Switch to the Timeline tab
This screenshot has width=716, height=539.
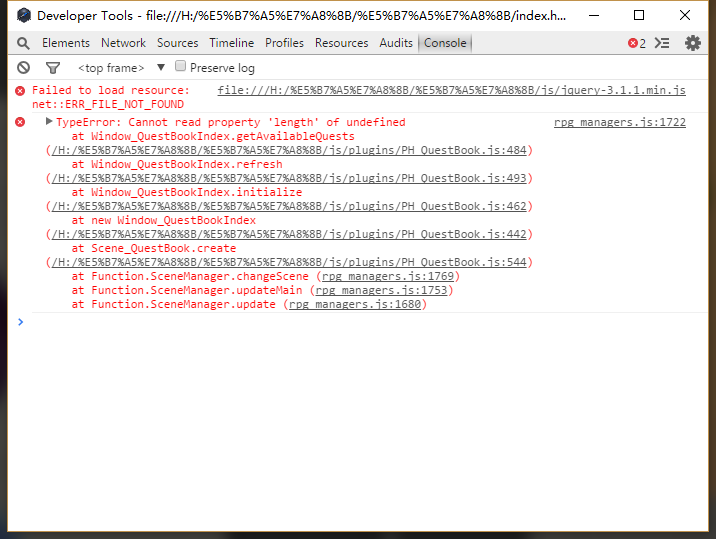click(x=232, y=43)
